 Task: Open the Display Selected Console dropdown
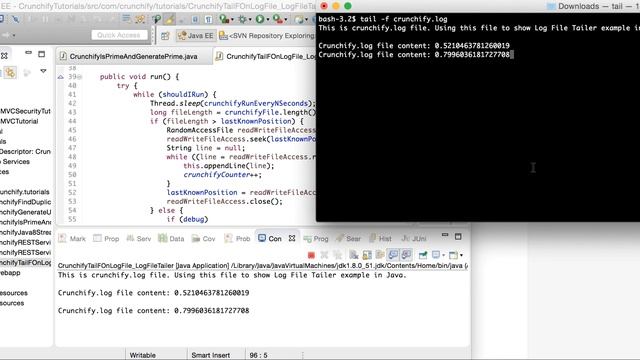click(x=443, y=256)
